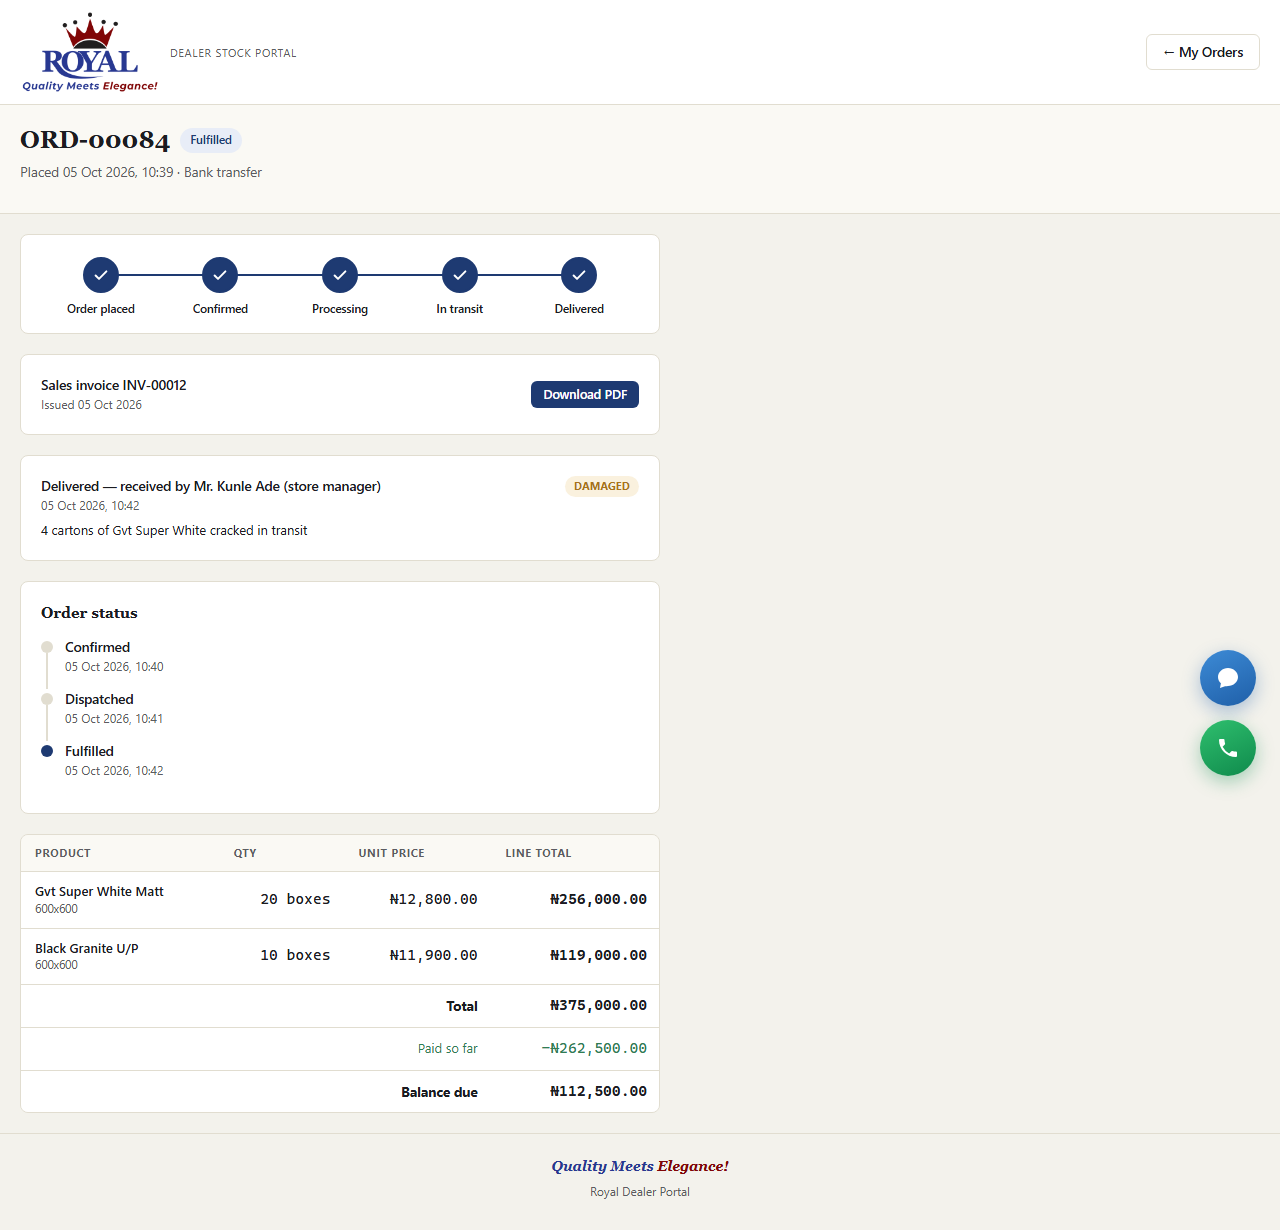
Task: Click the Dispatched status label
Action: pyautogui.click(x=99, y=699)
